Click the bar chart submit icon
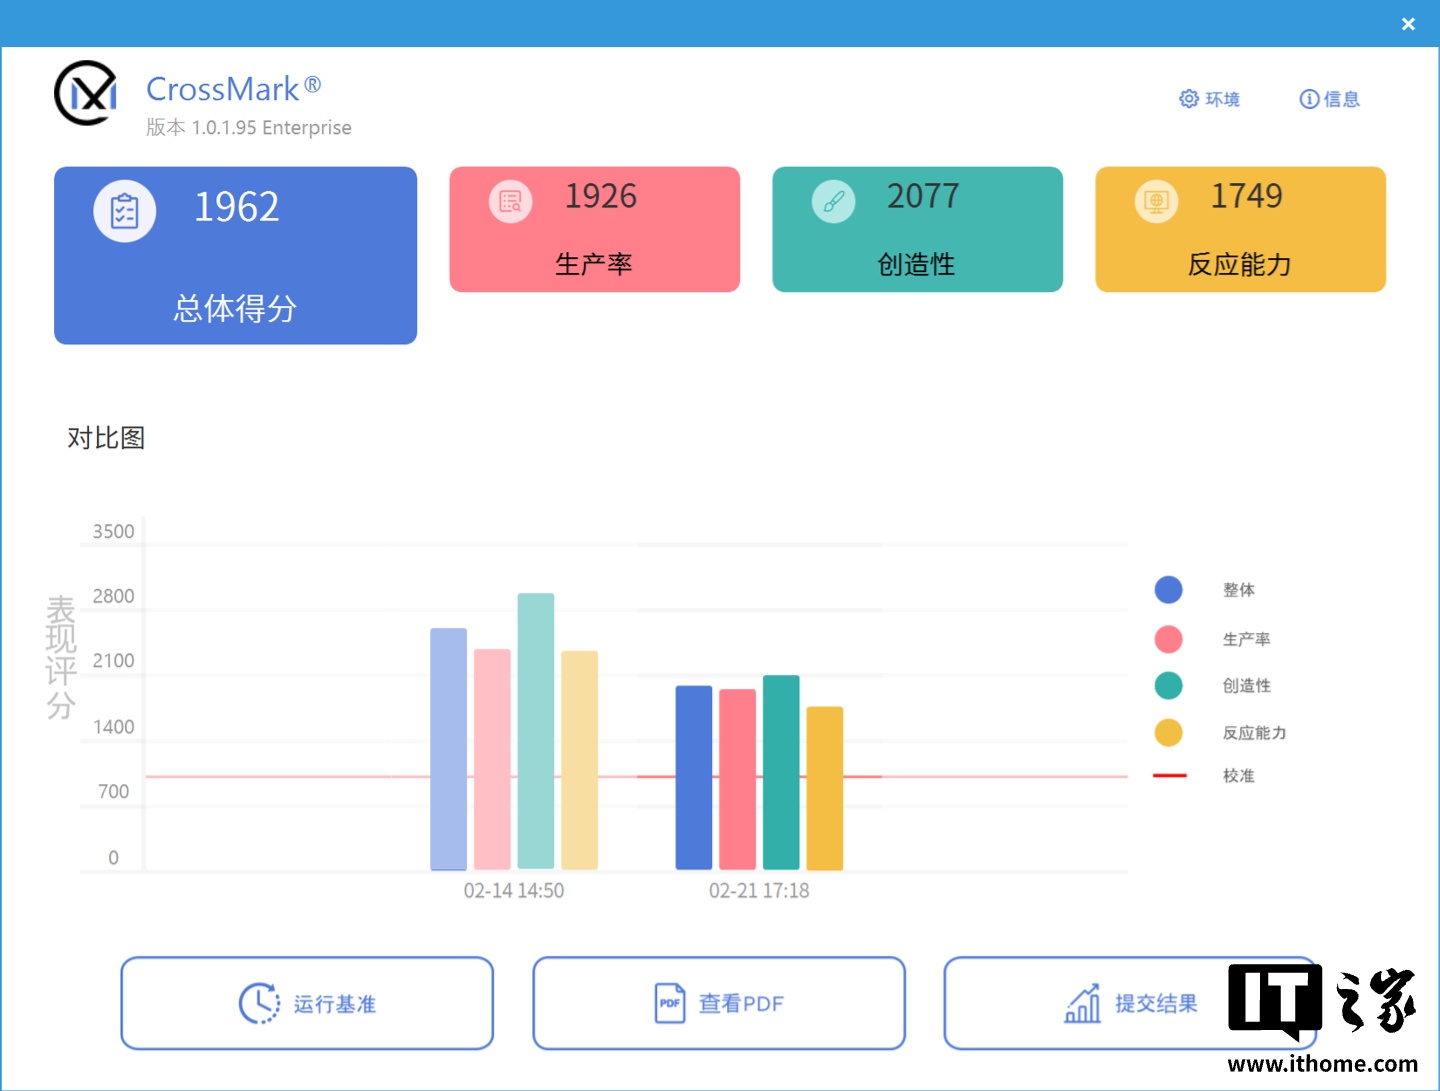This screenshot has width=1440, height=1091. [x=1082, y=1003]
